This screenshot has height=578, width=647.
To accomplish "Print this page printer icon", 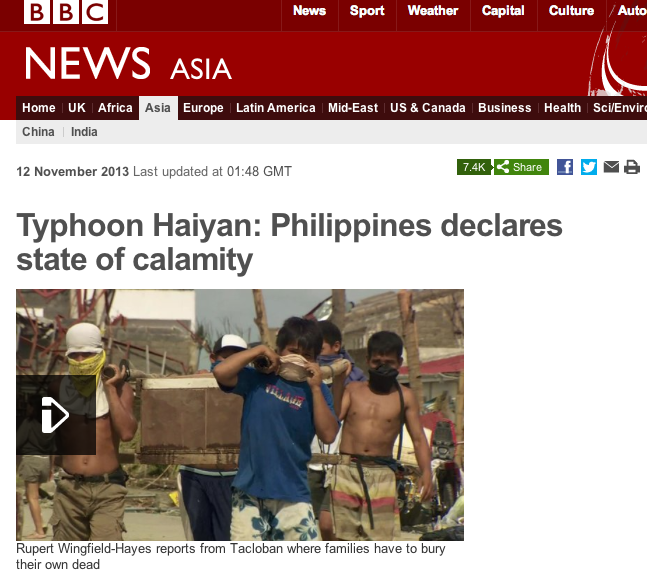I will coord(632,167).
